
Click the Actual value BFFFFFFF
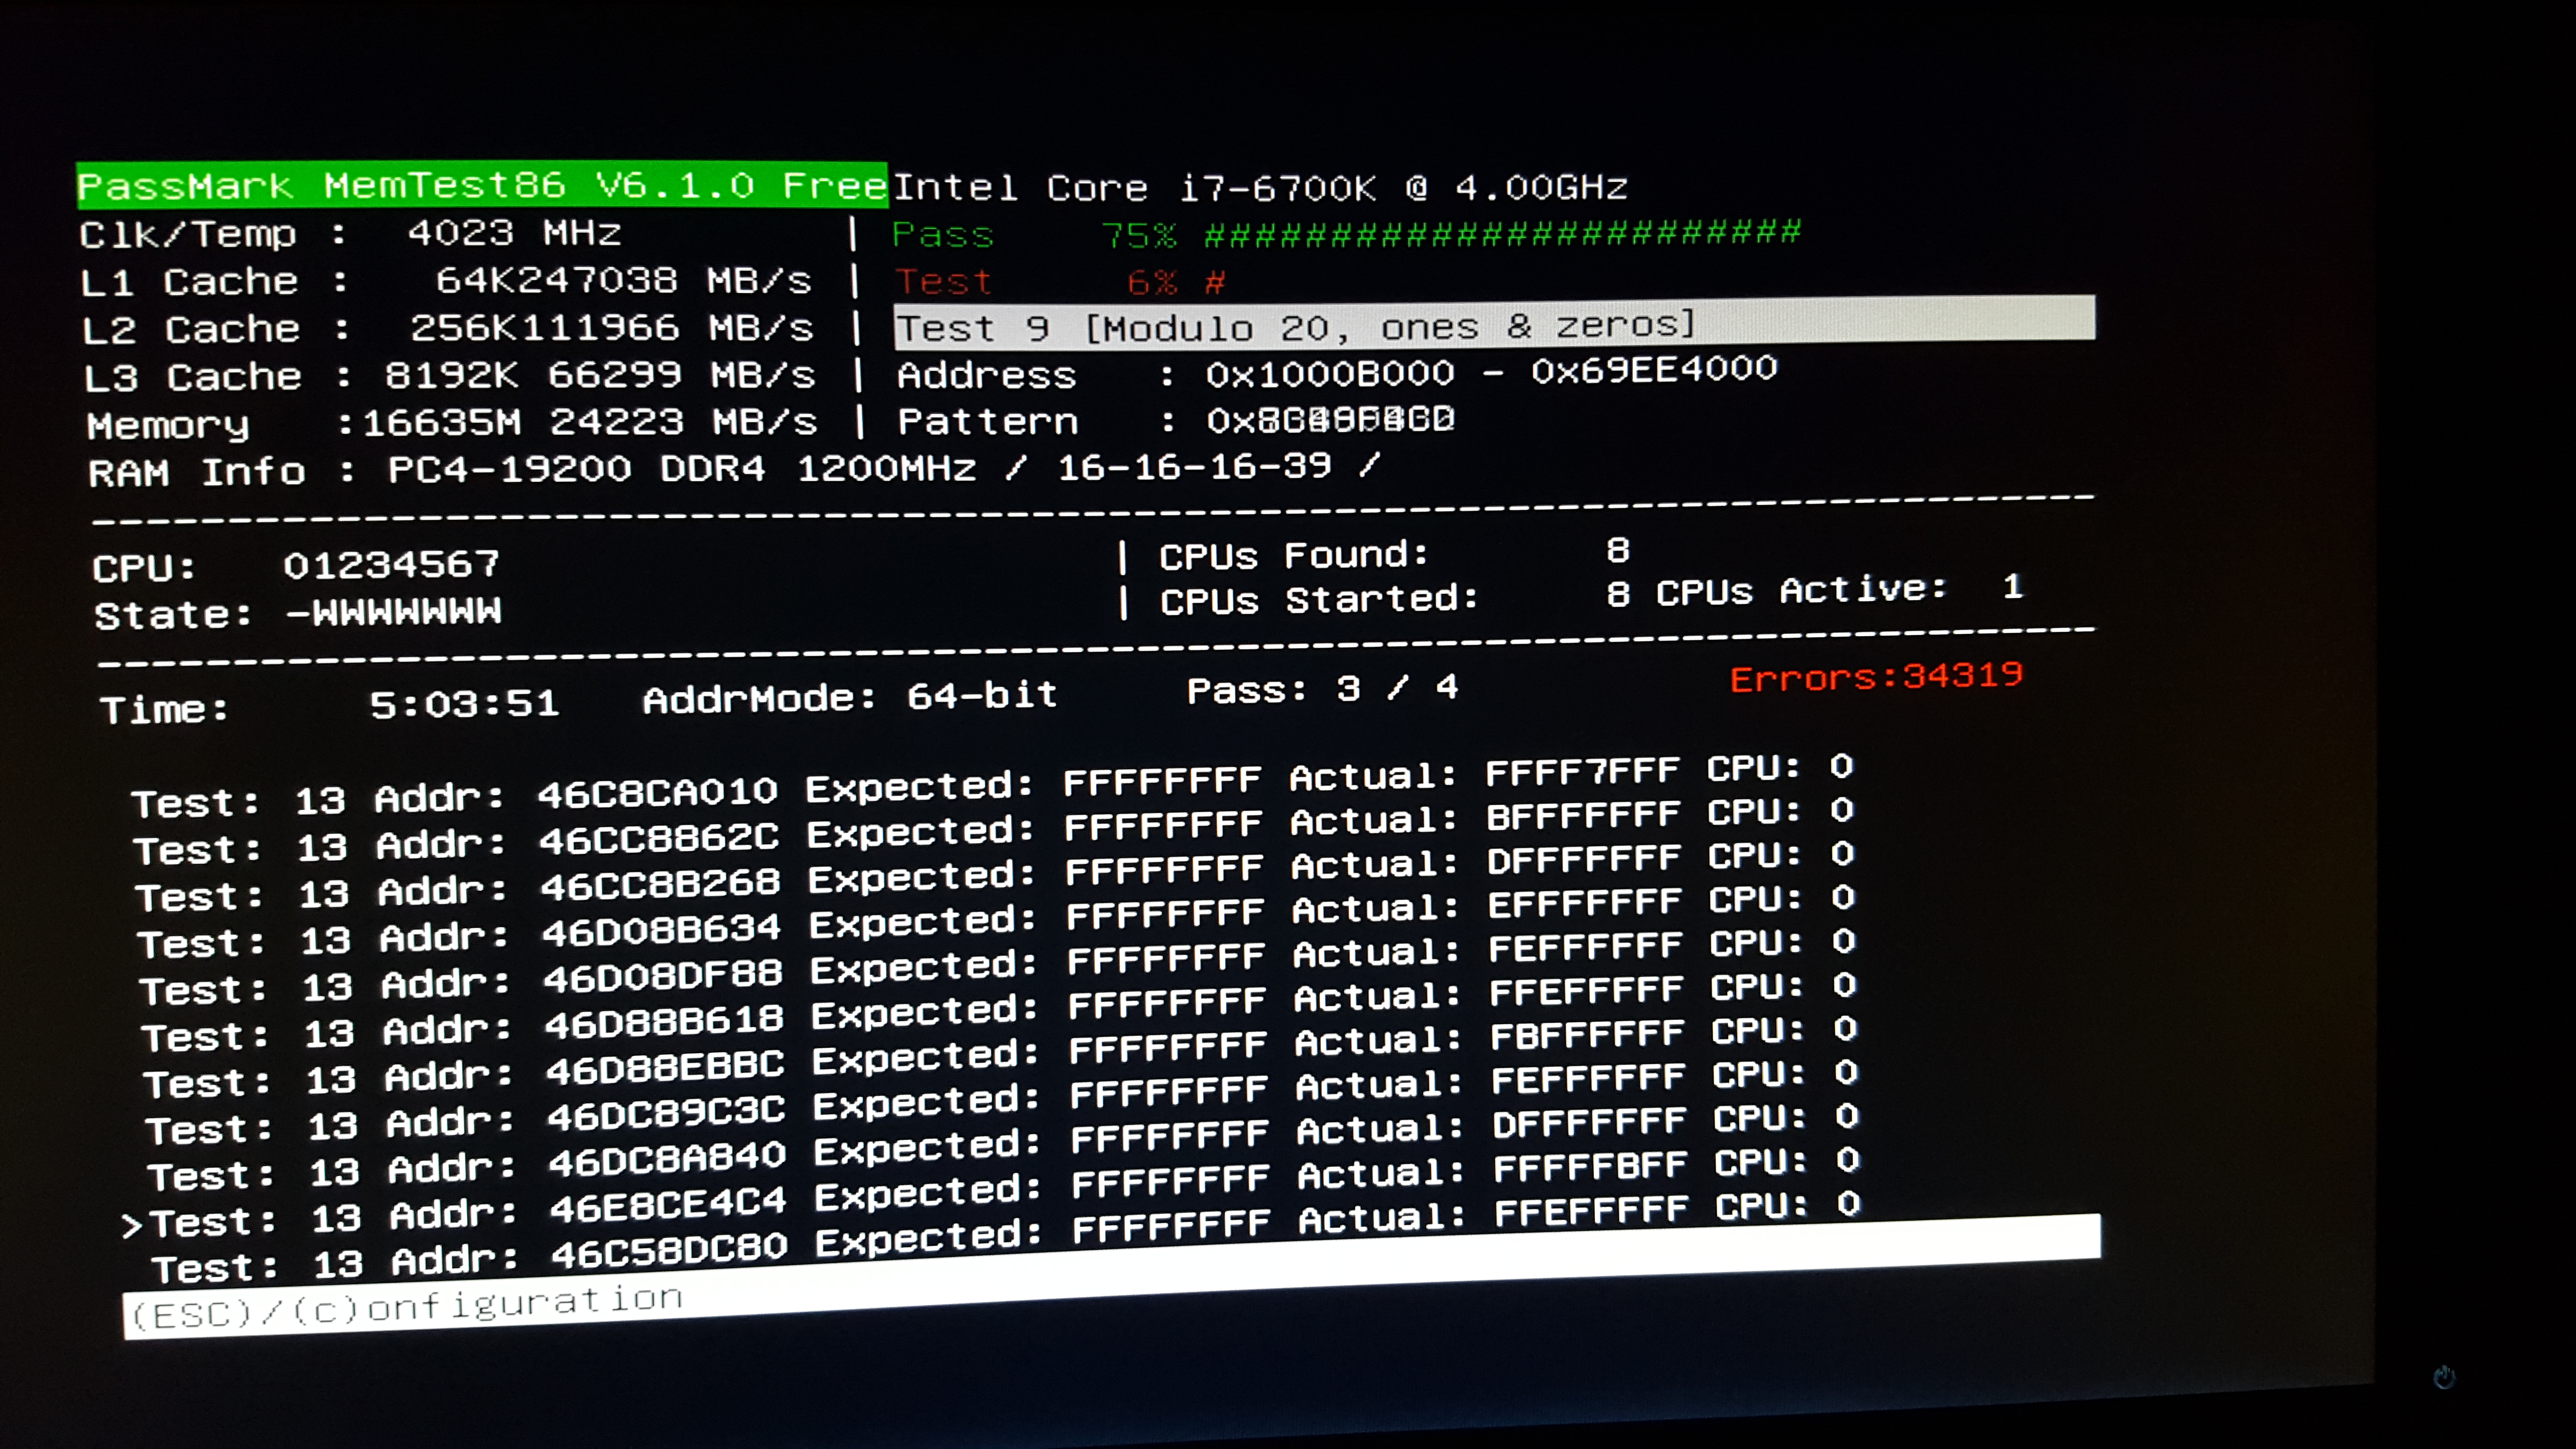coord(1584,816)
